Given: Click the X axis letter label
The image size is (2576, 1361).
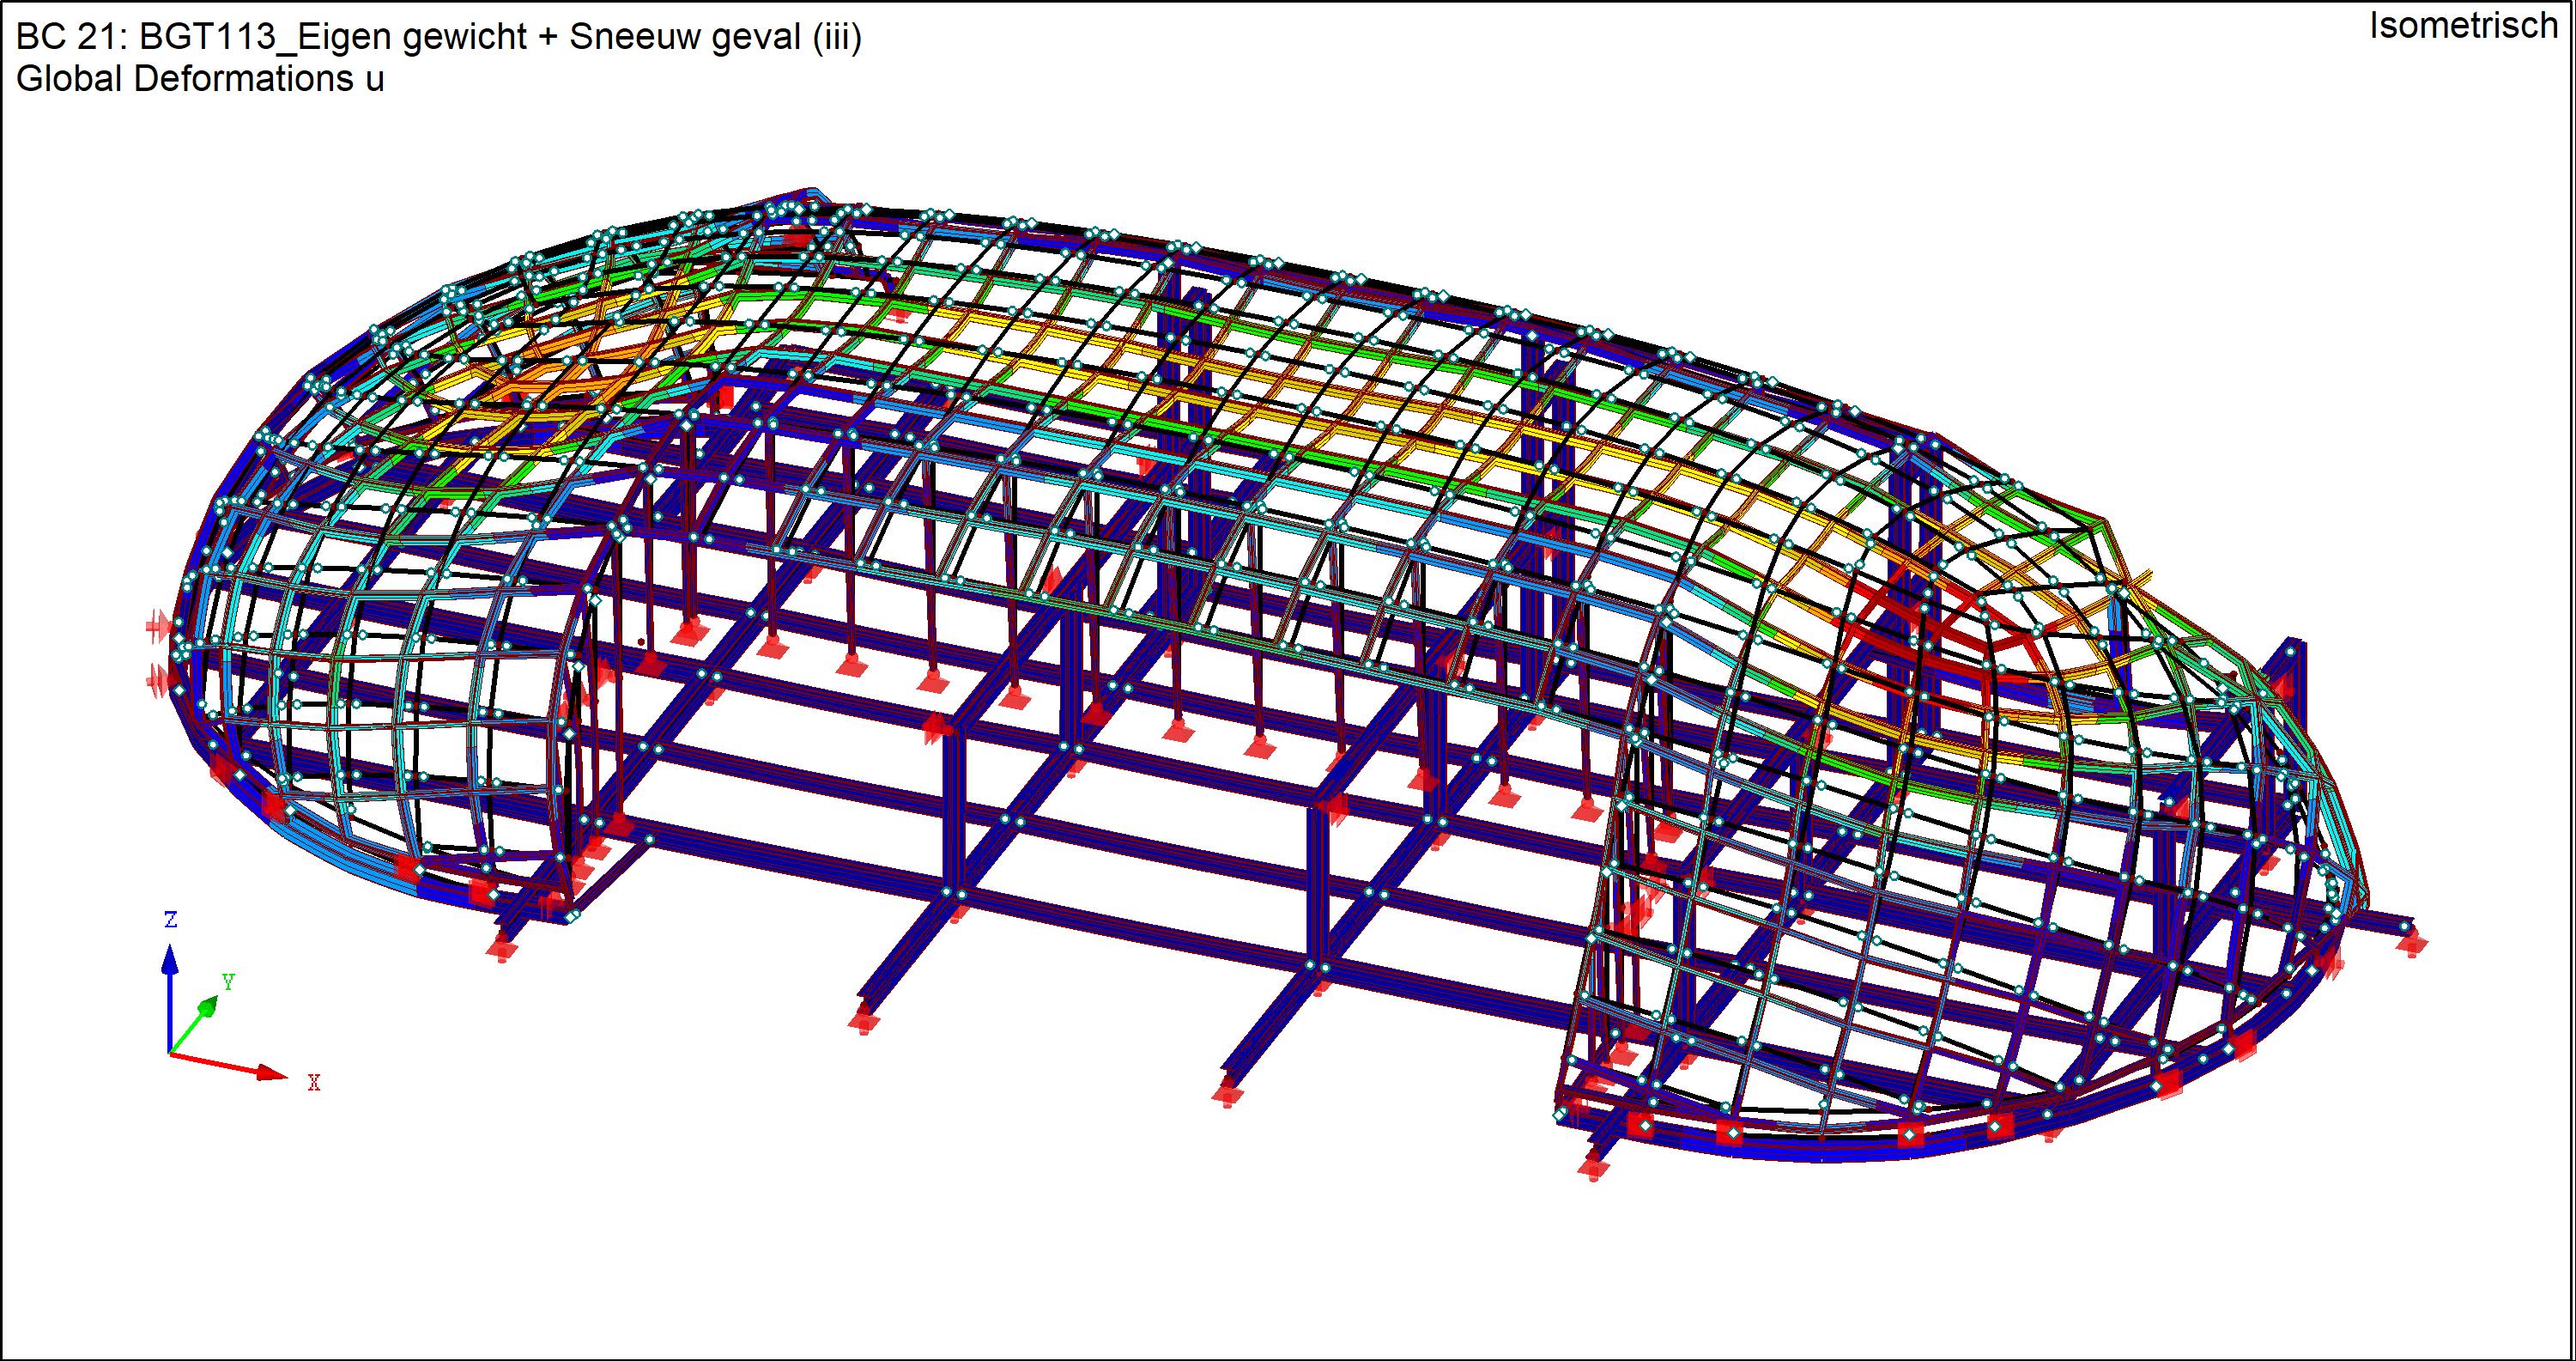Looking at the screenshot, I should coord(313,1083).
